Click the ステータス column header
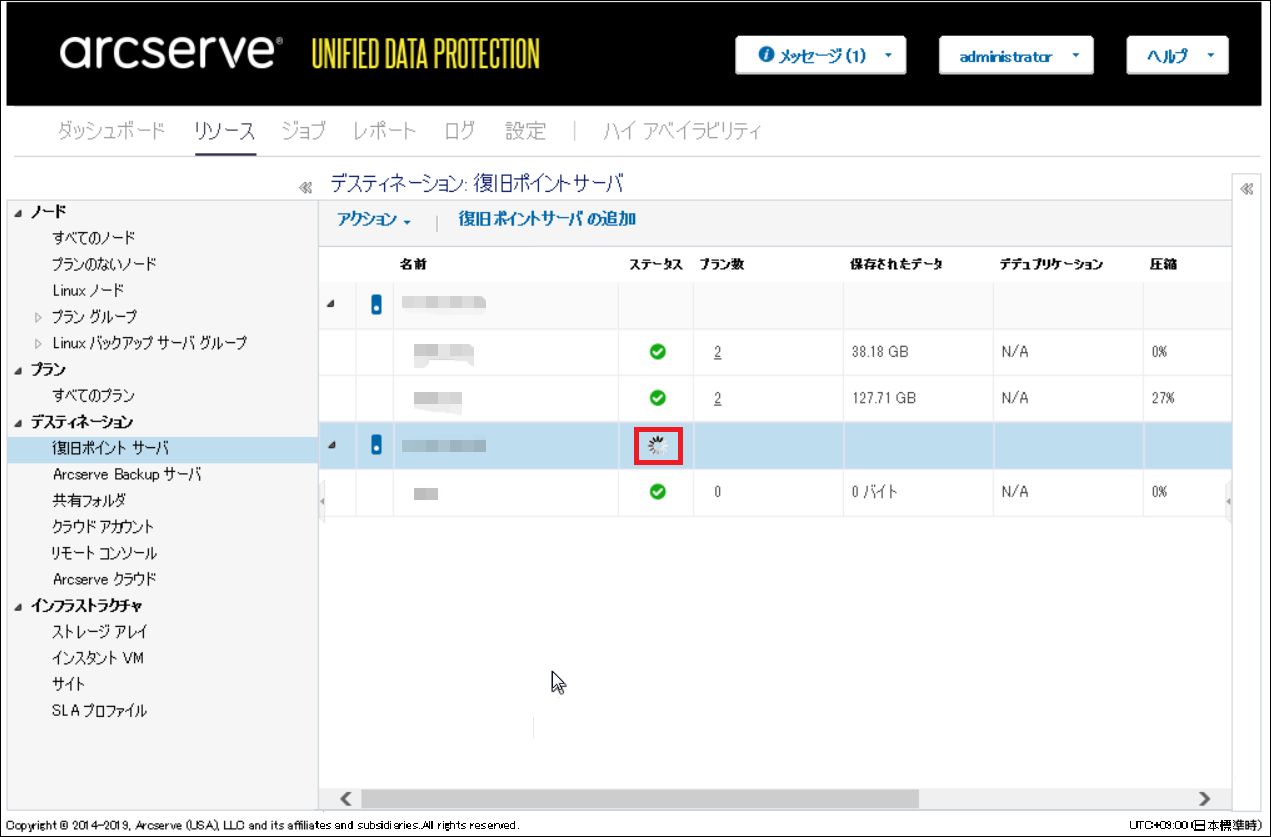The height and width of the screenshot is (837, 1271). [x=656, y=264]
